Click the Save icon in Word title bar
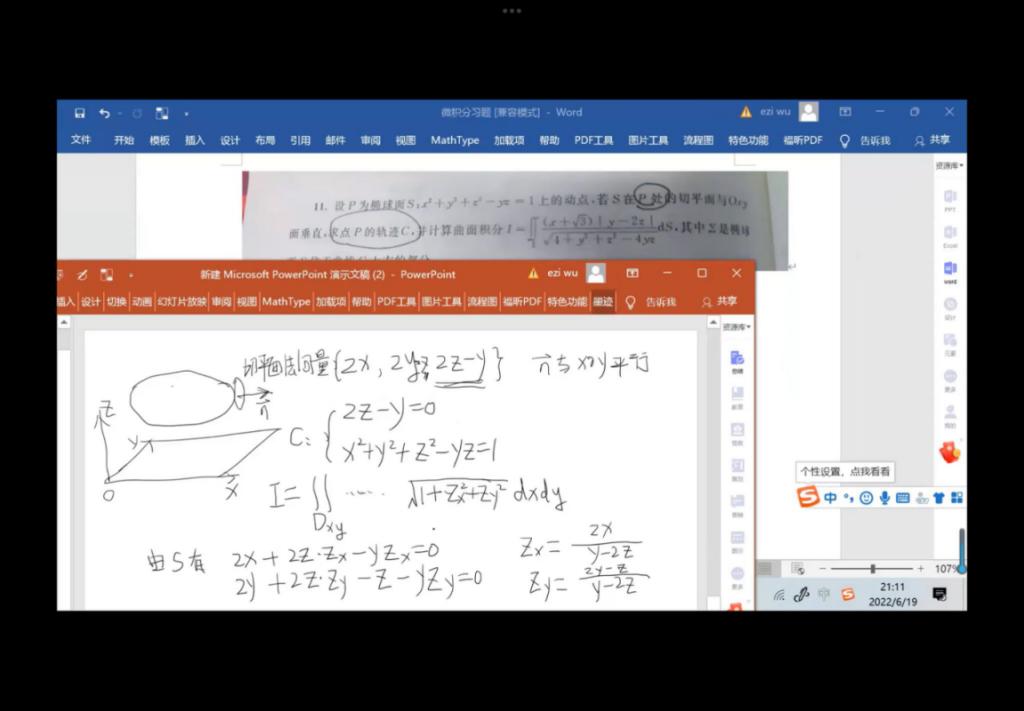1024x711 pixels. click(79, 113)
